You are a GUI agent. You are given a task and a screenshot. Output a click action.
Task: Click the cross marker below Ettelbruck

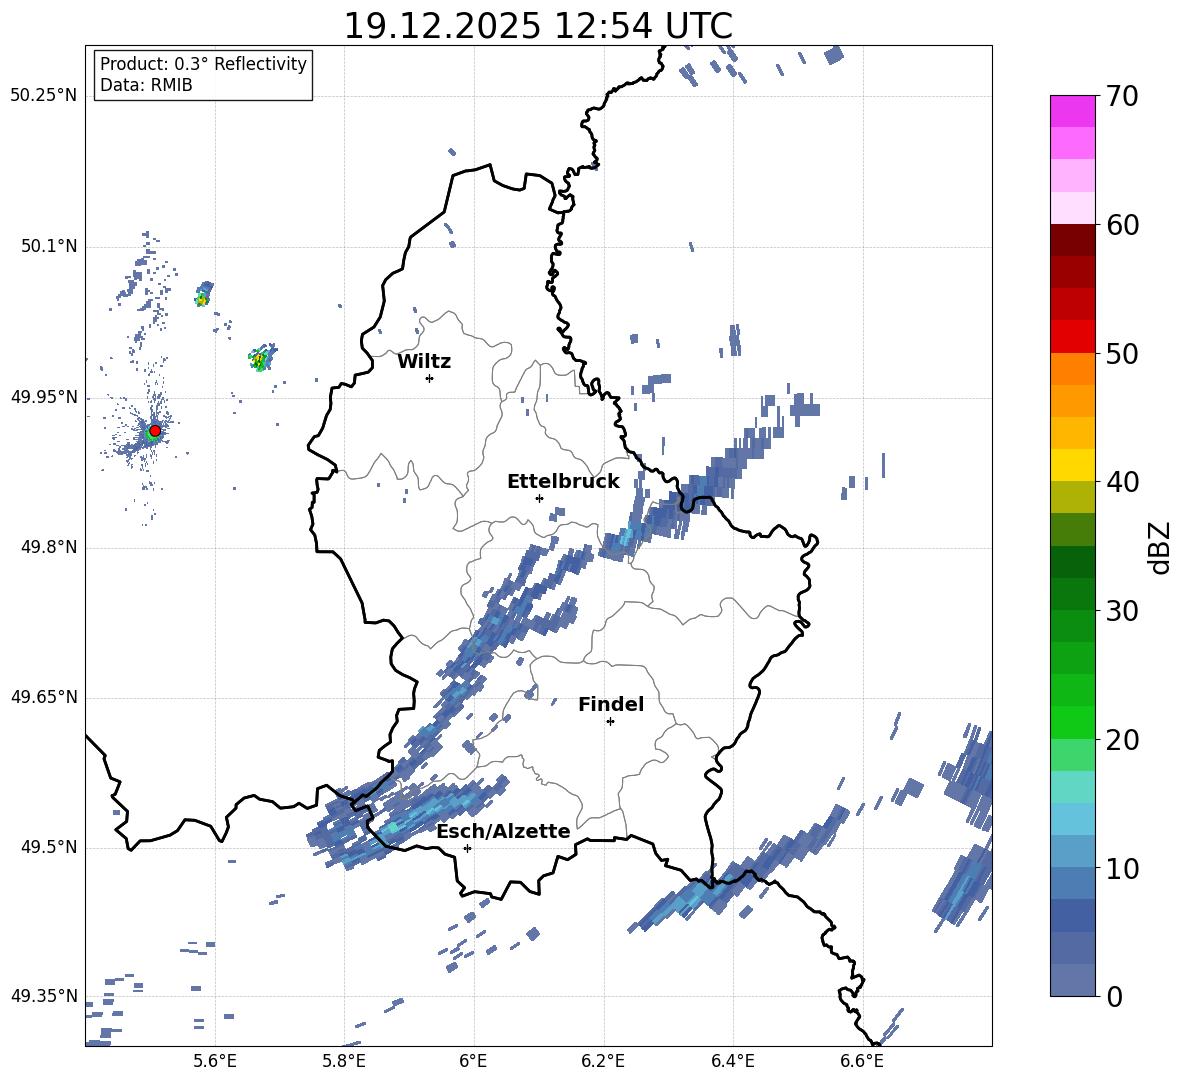pos(539,498)
